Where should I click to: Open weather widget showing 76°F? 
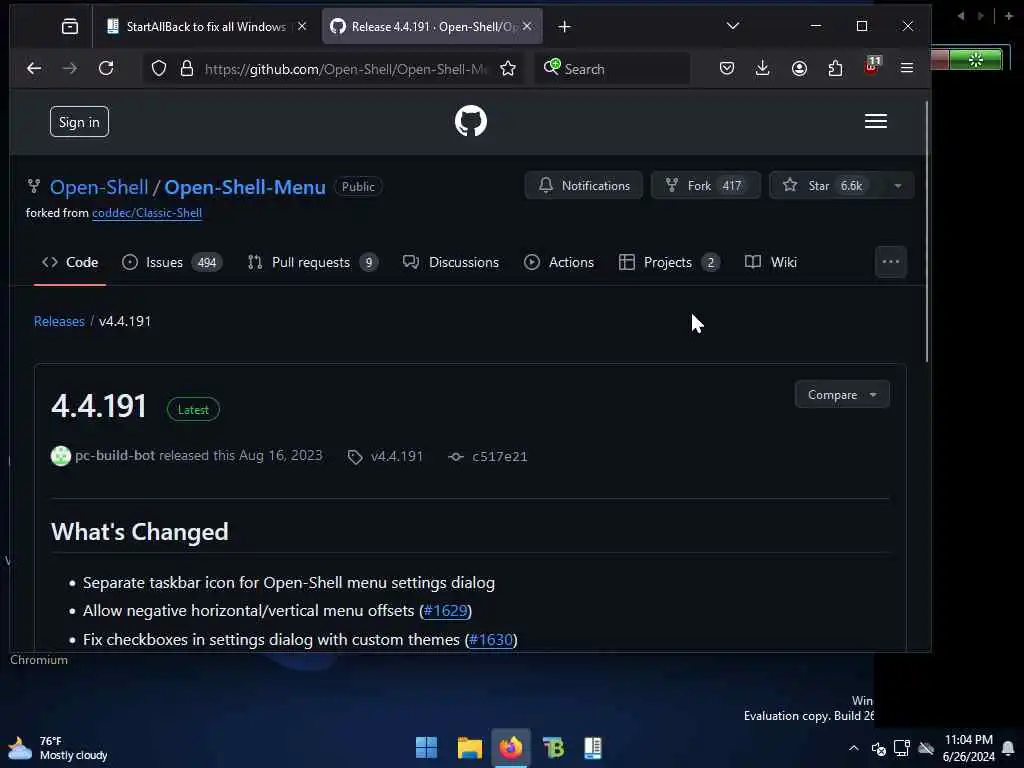pyautogui.click(x=57, y=748)
